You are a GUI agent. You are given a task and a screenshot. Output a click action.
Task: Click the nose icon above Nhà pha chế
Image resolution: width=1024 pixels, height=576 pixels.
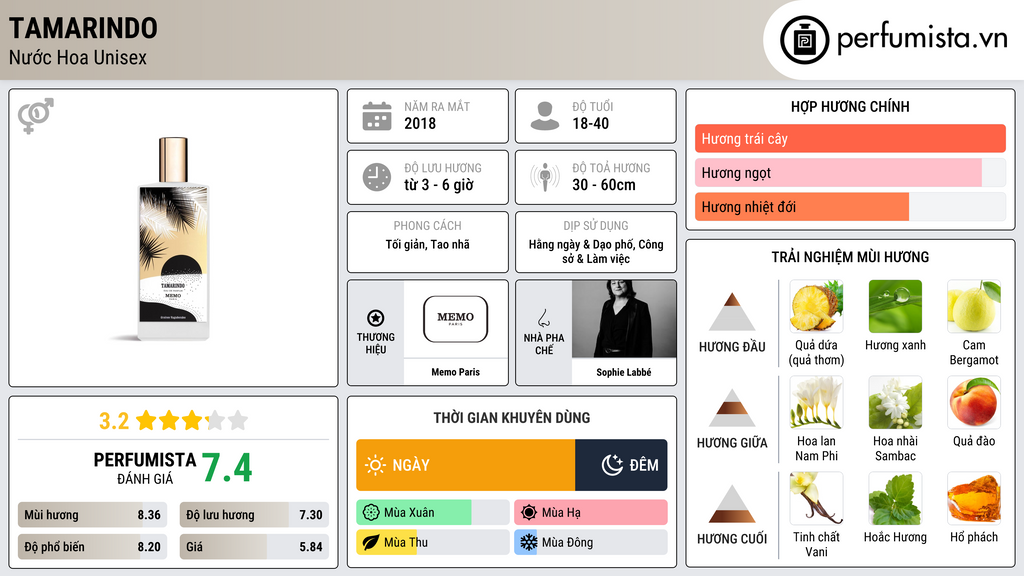tap(543, 318)
